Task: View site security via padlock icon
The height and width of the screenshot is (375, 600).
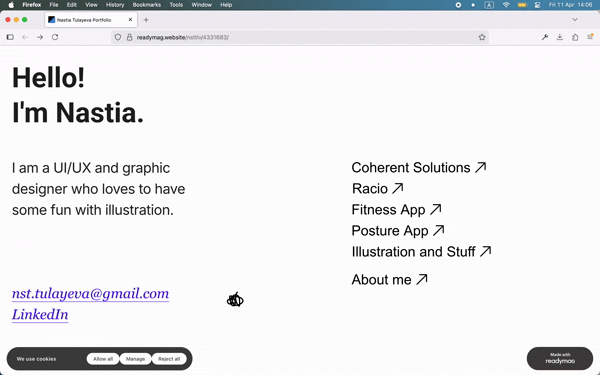Action: [x=129, y=37]
